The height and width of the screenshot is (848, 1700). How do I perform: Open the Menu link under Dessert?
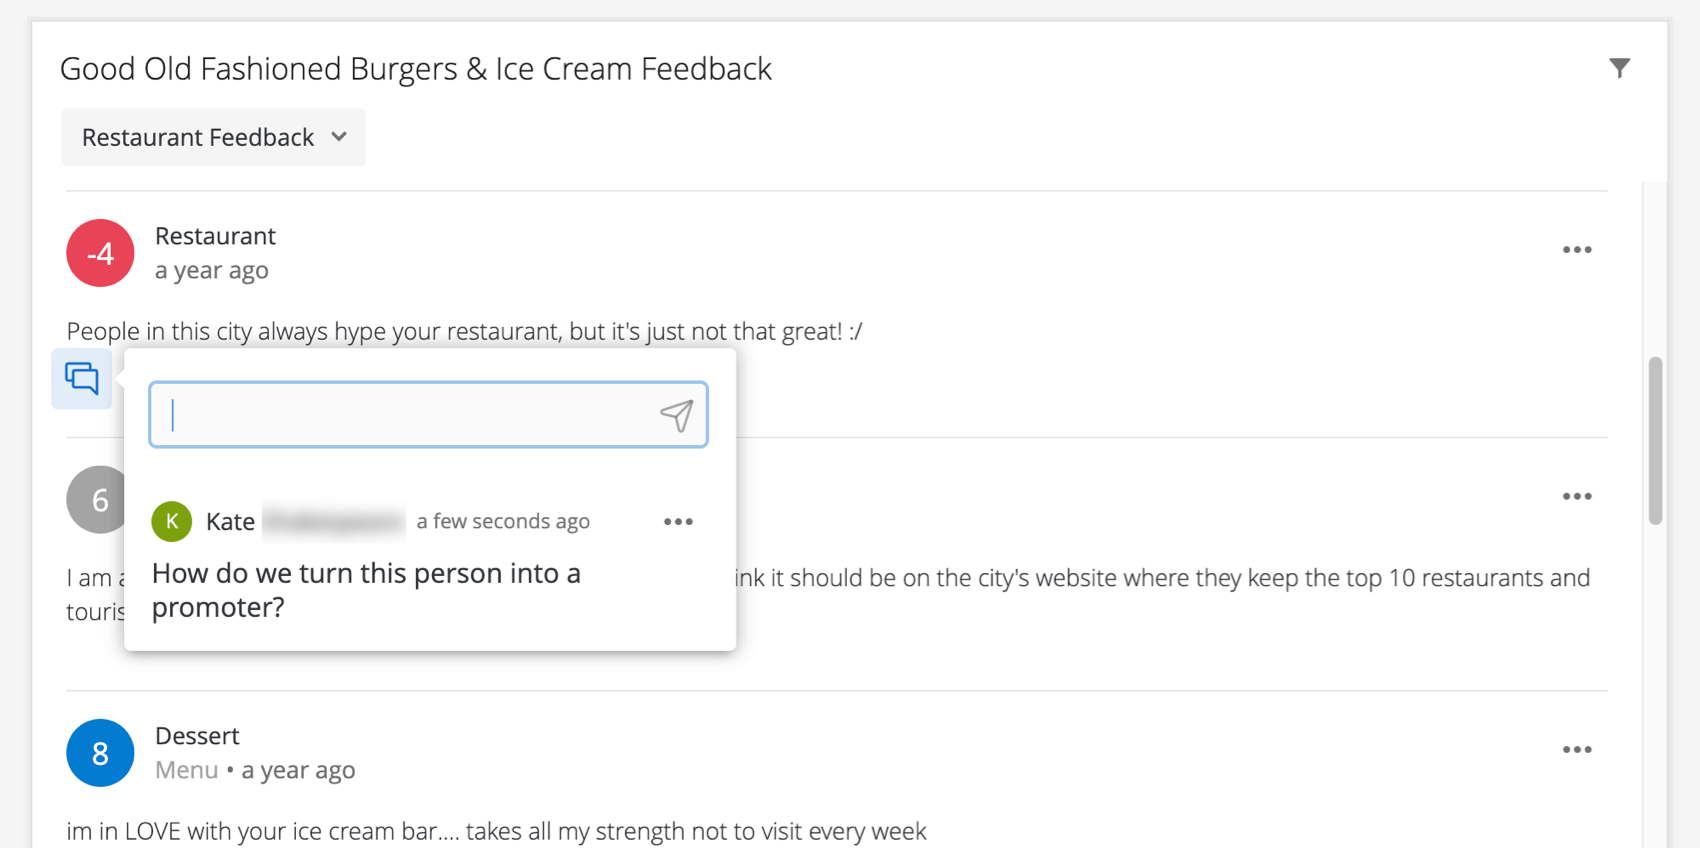pos(186,769)
